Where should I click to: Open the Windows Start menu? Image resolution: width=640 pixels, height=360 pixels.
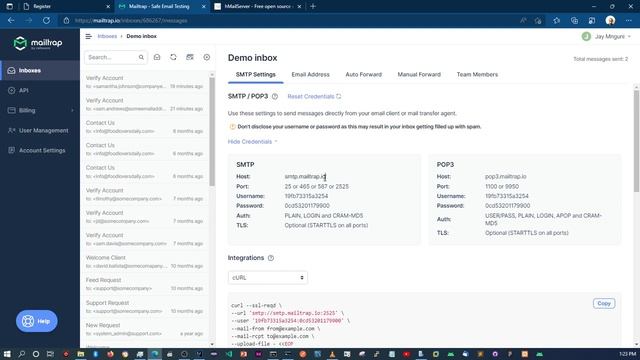click(x=7, y=354)
